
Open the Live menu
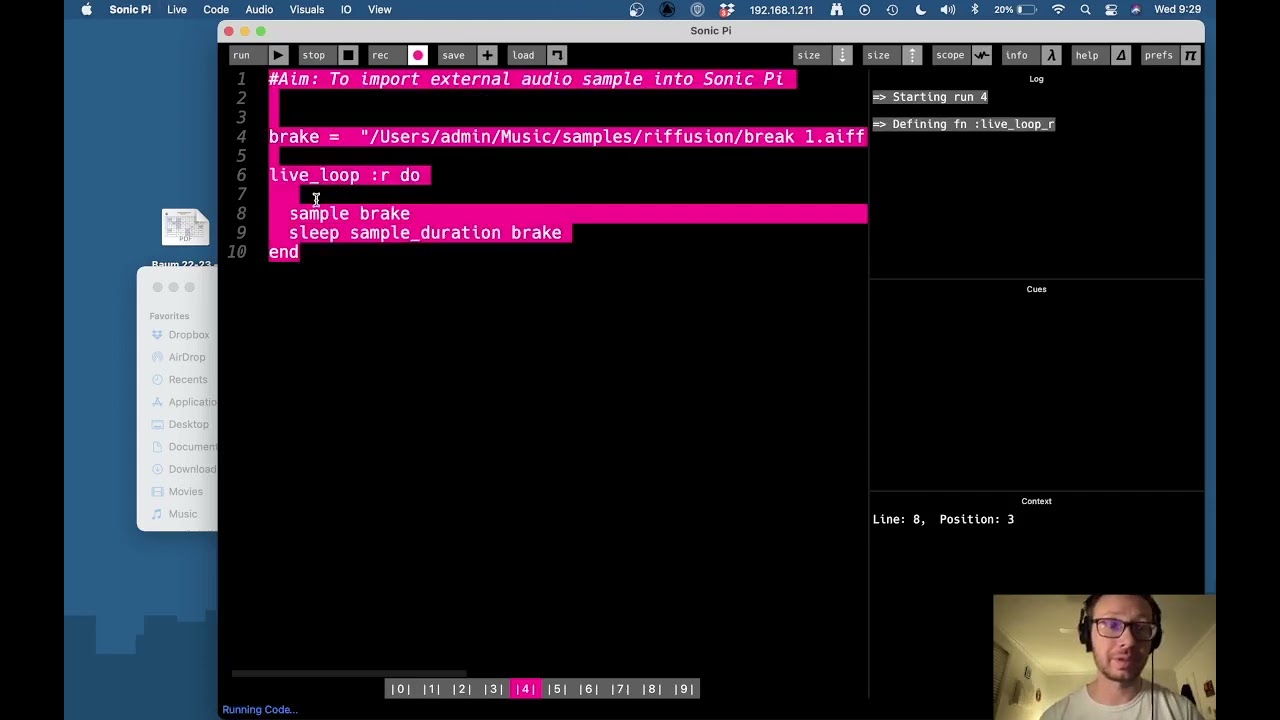point(177,9)
